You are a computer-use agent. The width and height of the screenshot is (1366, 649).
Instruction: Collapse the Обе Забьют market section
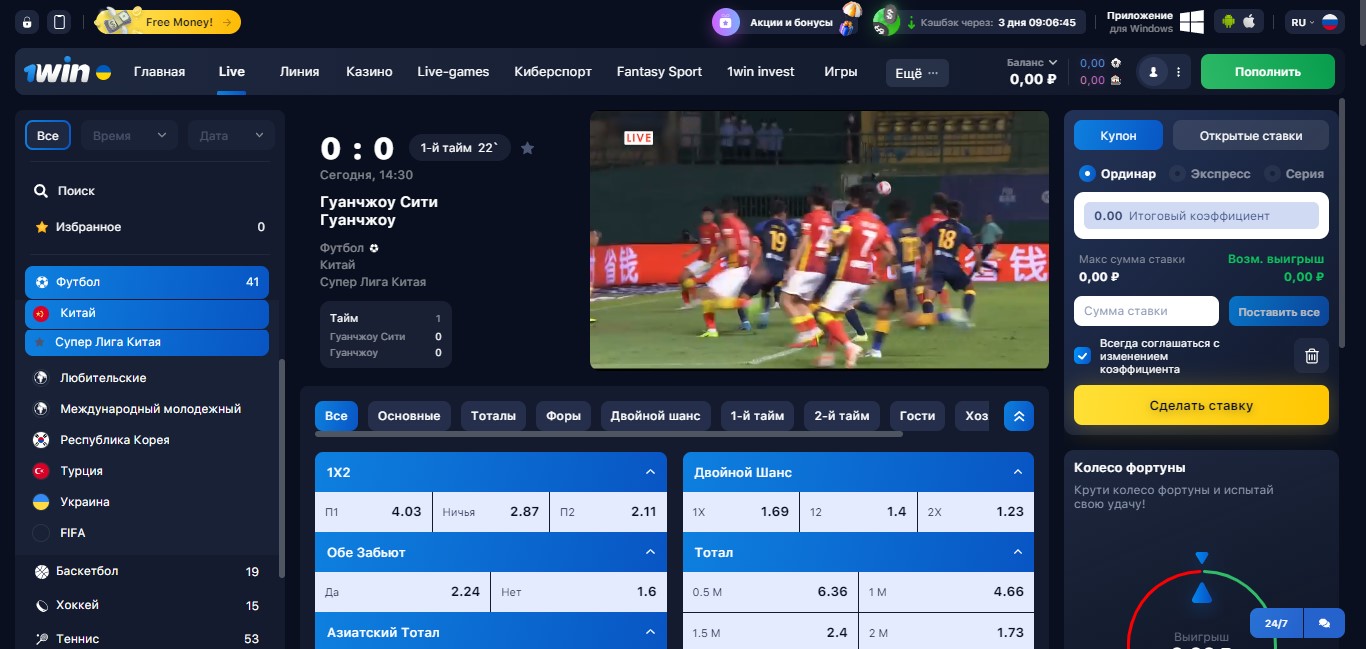(650, 552)
